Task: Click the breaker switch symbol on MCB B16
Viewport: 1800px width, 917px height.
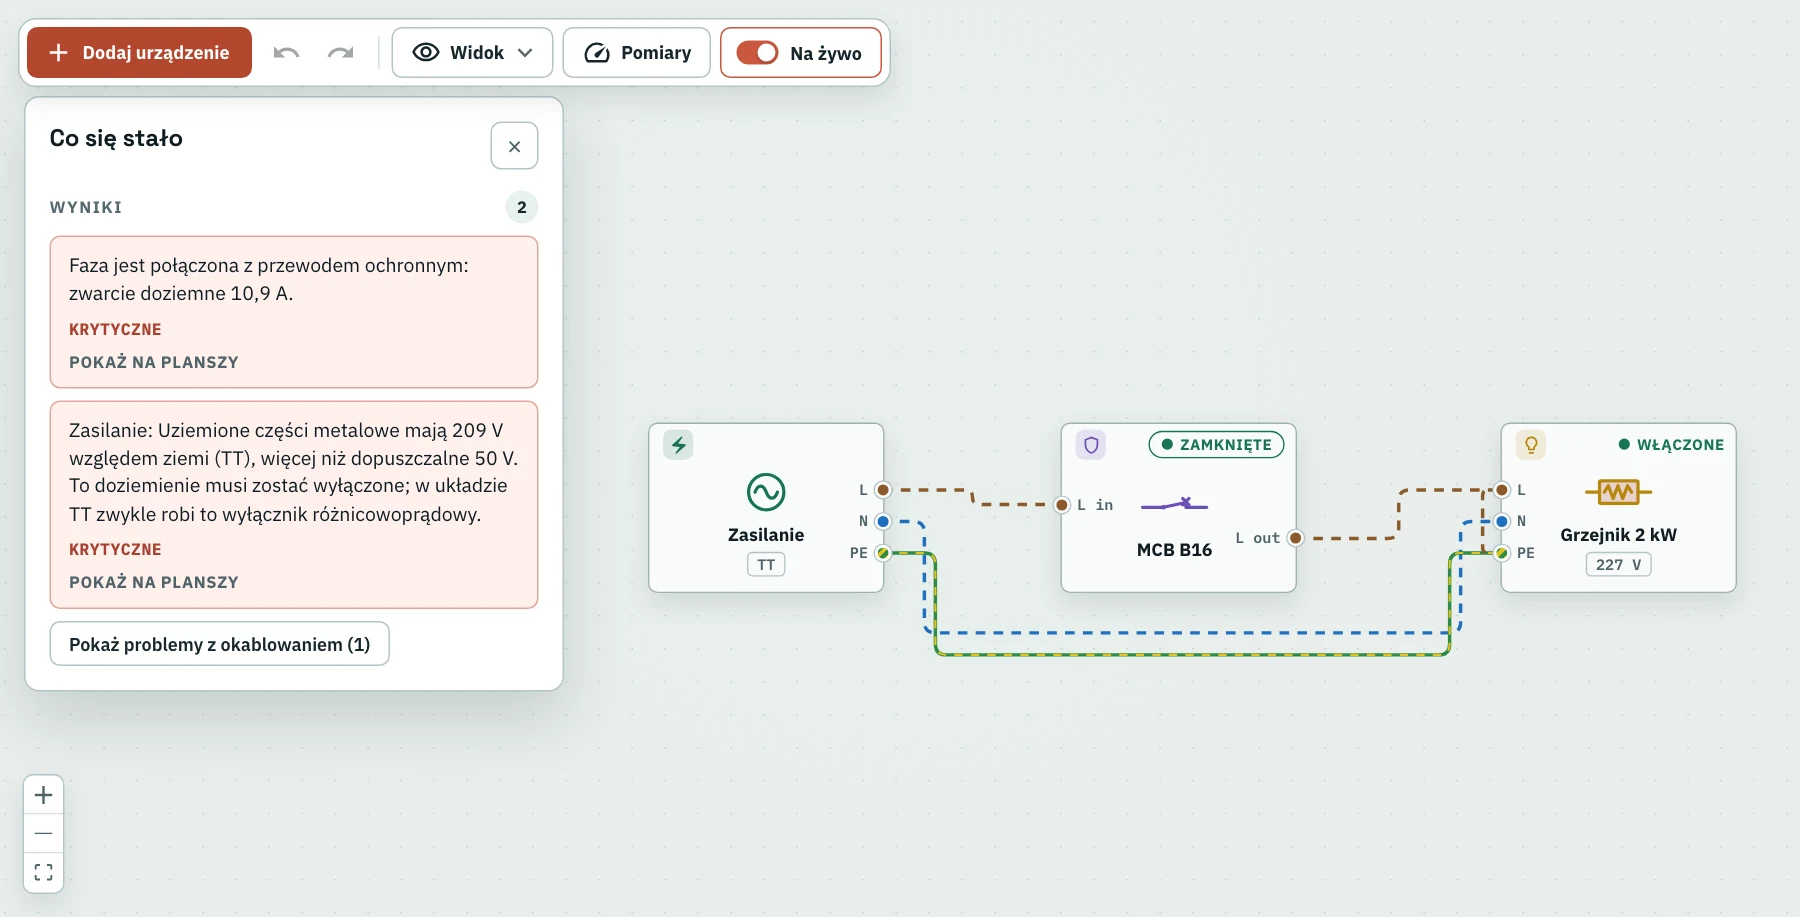Action: tap(1175, 504)
